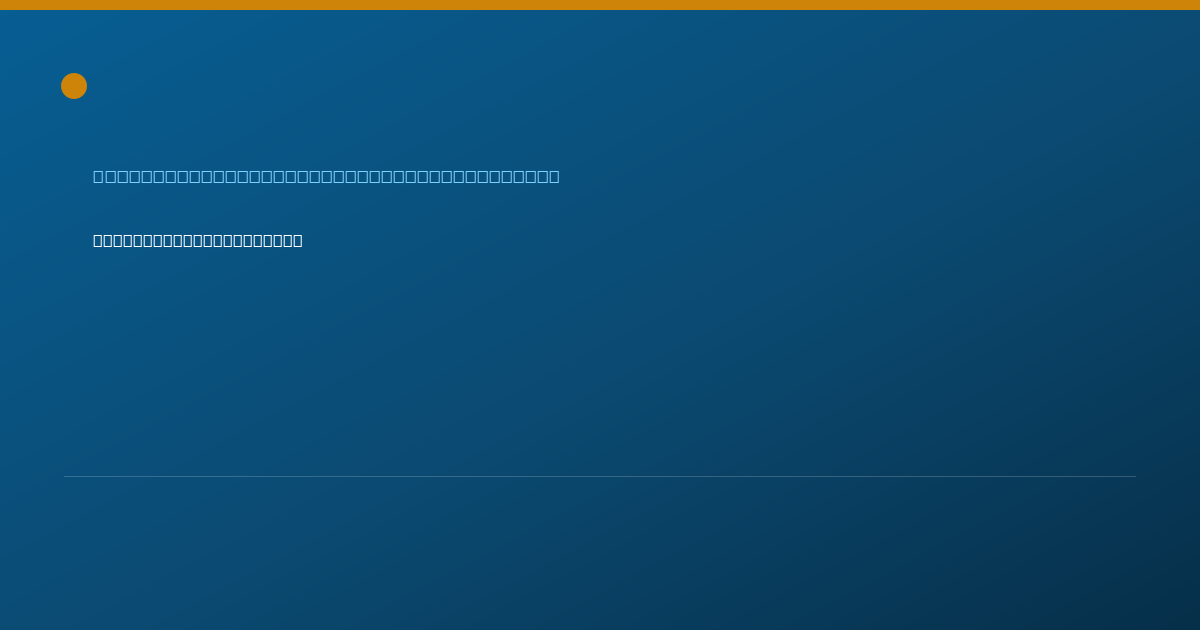Click the left end of the divider line
Screen dimensions: 1200x630
(x=66, y=476)
